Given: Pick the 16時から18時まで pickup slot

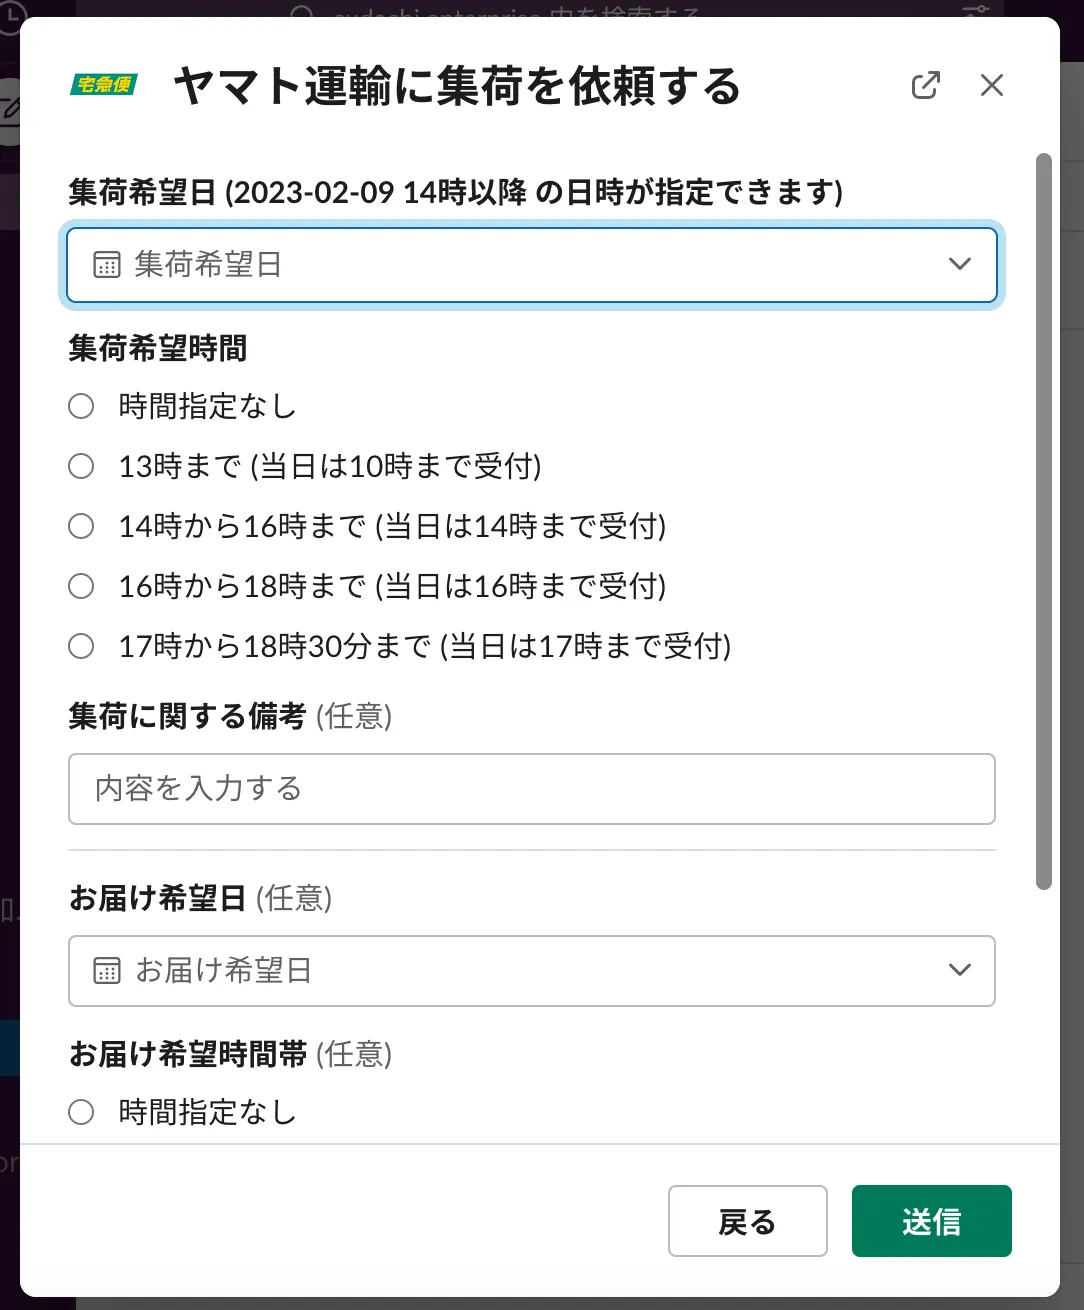Looking at the screenshot, I should pos(81,586).
